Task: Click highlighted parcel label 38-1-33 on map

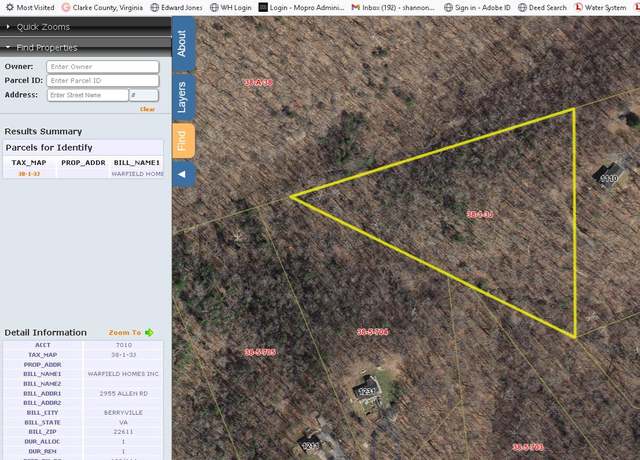Action: click(480, 214)
